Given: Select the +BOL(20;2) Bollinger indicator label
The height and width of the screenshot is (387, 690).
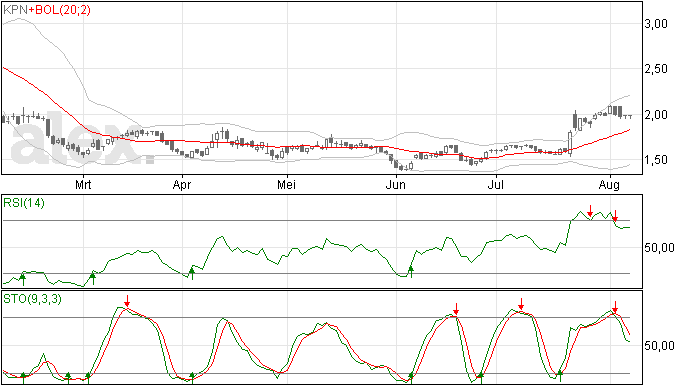Looking at the screenshot, I should click(60, 10).
